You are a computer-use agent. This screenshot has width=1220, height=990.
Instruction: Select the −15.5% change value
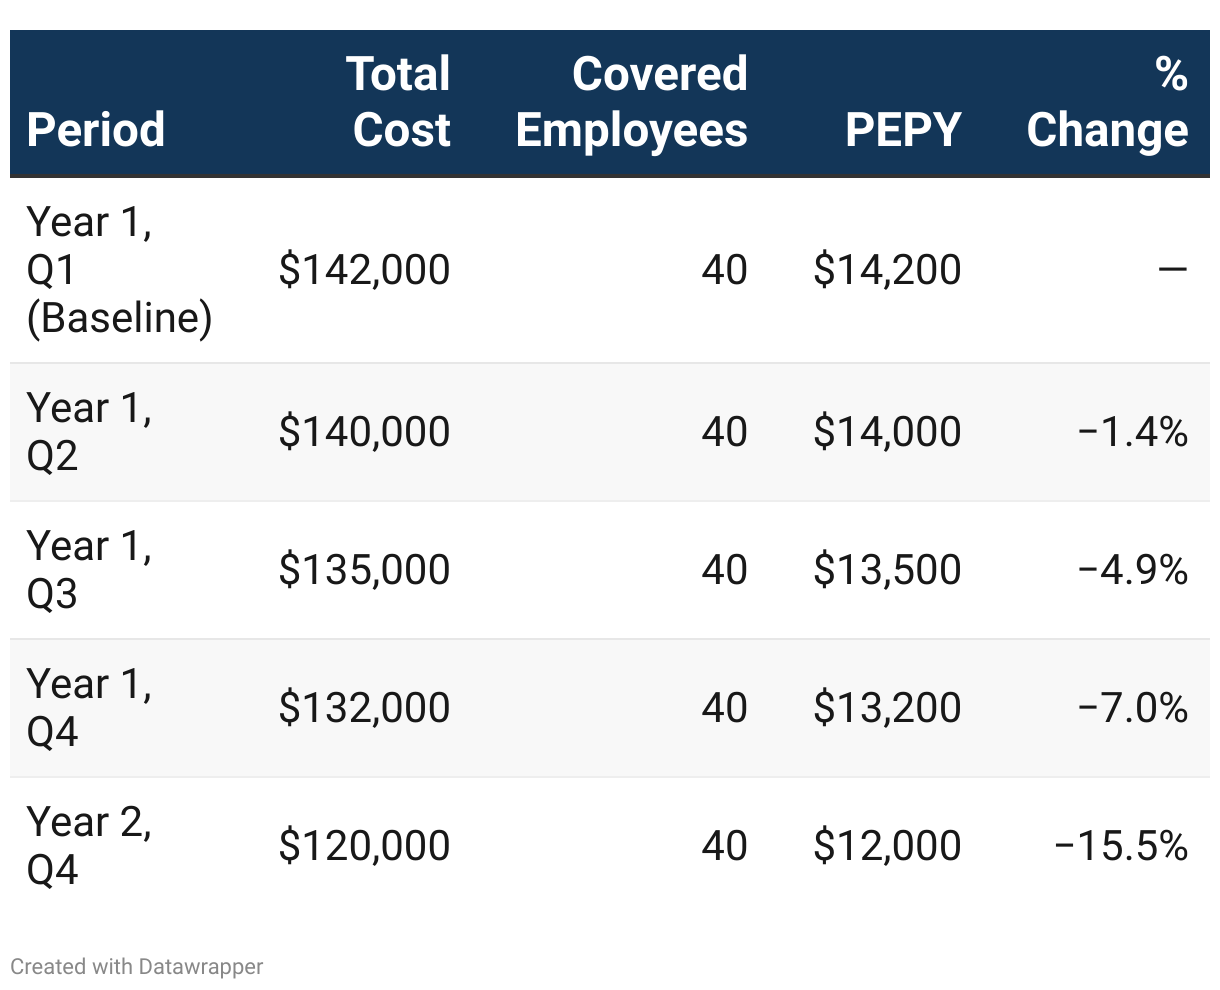coord(1121,846)
